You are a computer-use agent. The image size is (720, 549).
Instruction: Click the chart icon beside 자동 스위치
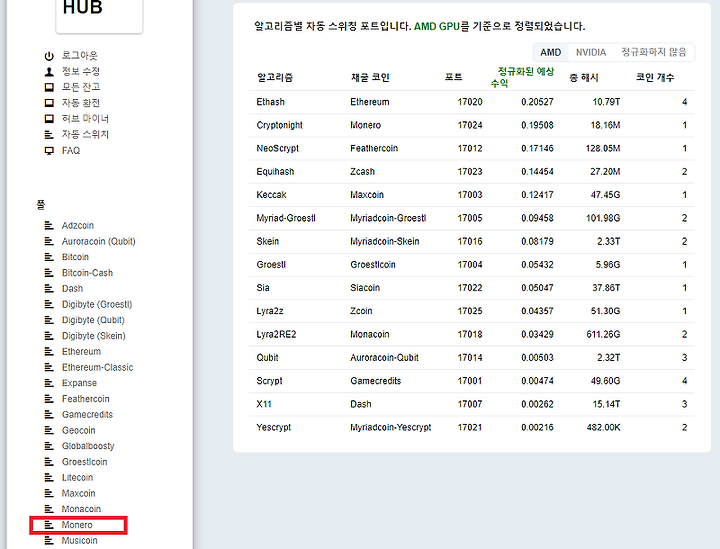49,134
